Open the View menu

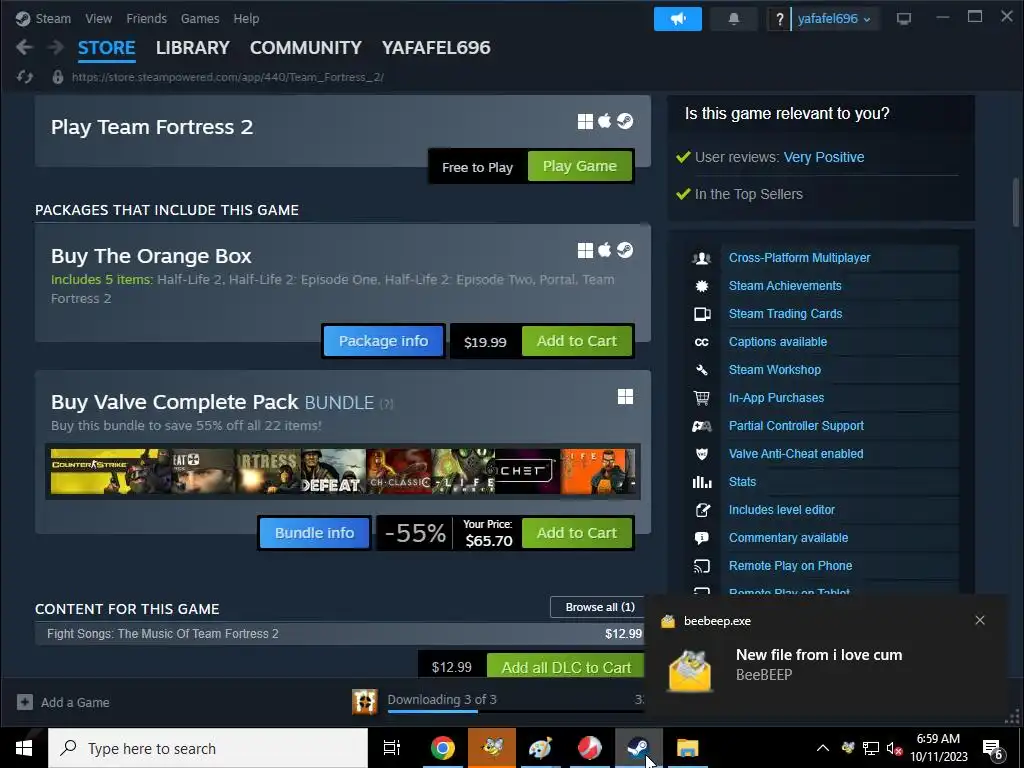click(x=98, y=19)
